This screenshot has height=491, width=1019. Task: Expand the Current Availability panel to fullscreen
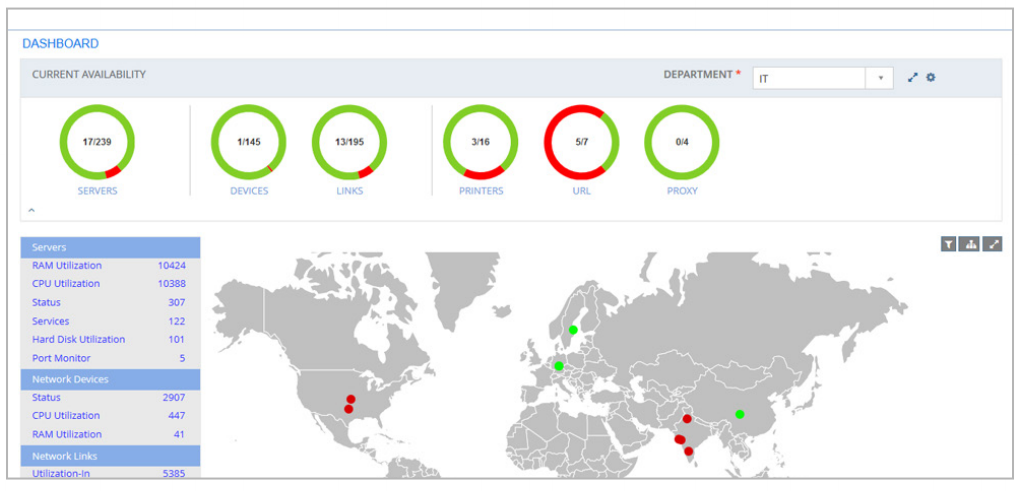point(912,78)
